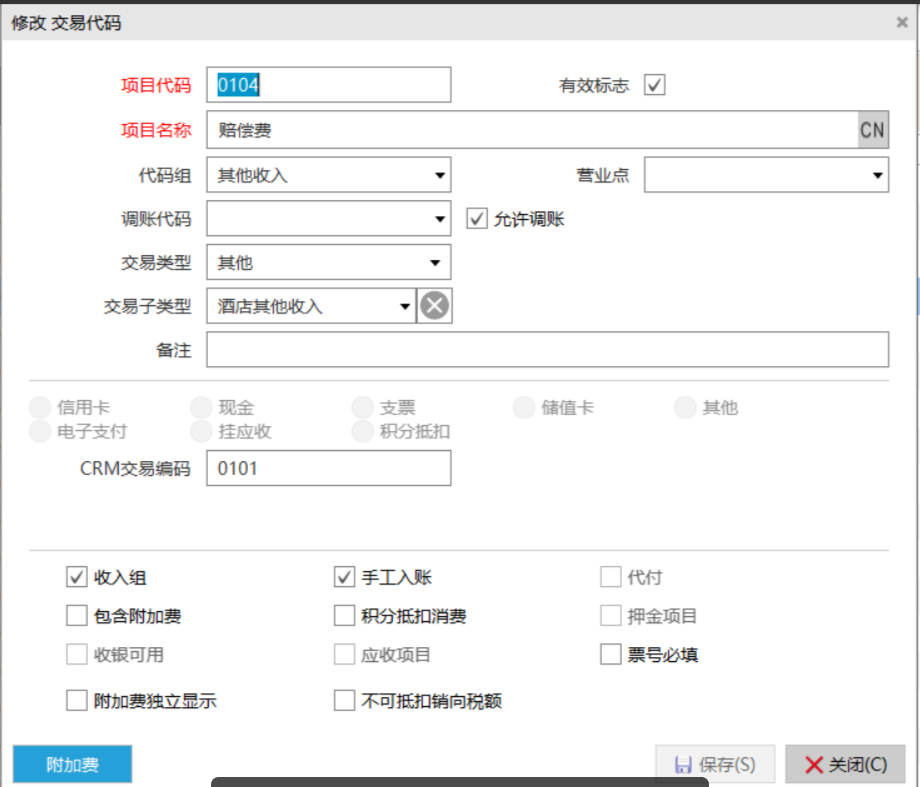Viewport: 920px width, 787px height.
Task: Enable 附加费独立显示 checkbox
Action: [x=77, y=701]
